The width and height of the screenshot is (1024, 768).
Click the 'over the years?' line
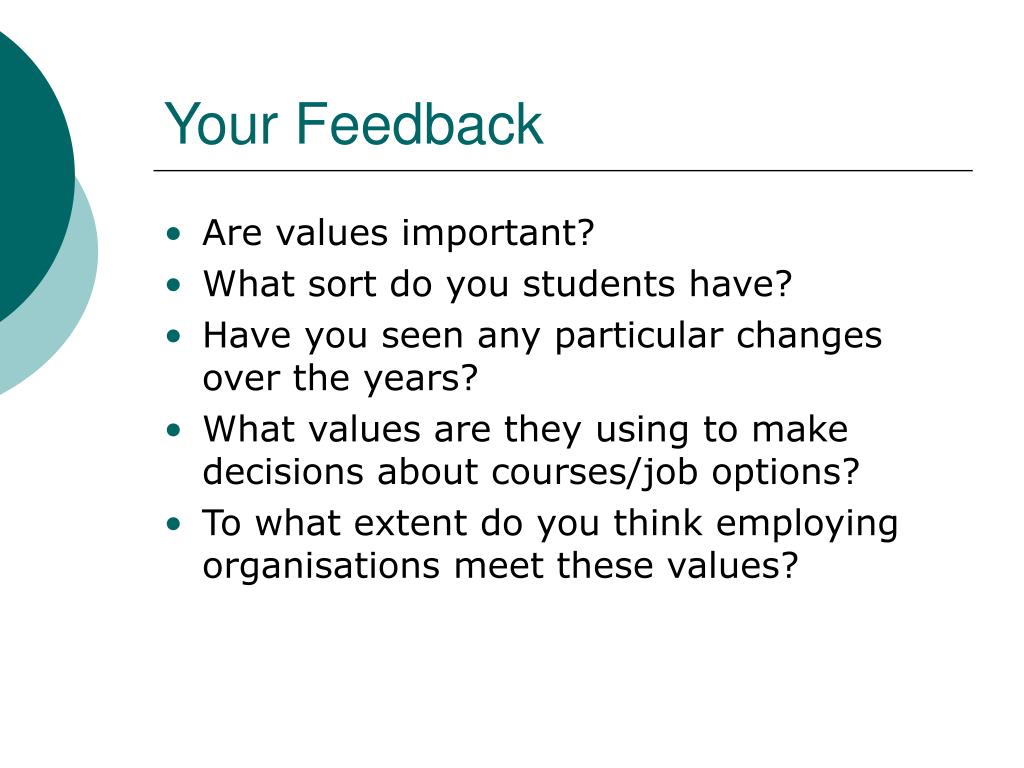(x=340, y=377)
